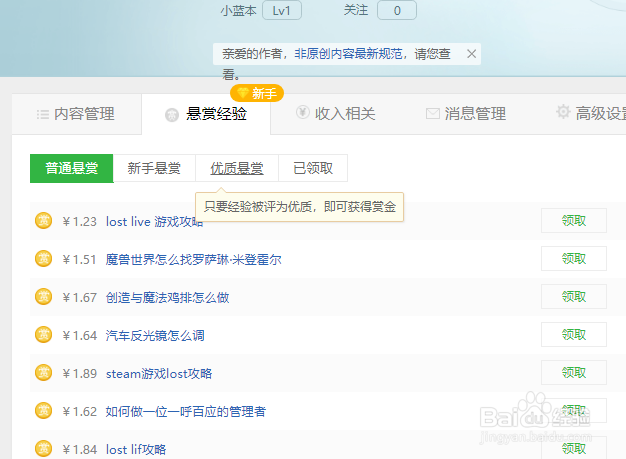This screenshot has height=459, width=626.
Task: Open the 如何做一位一呼百应的管理者 link
Action: 186,412
